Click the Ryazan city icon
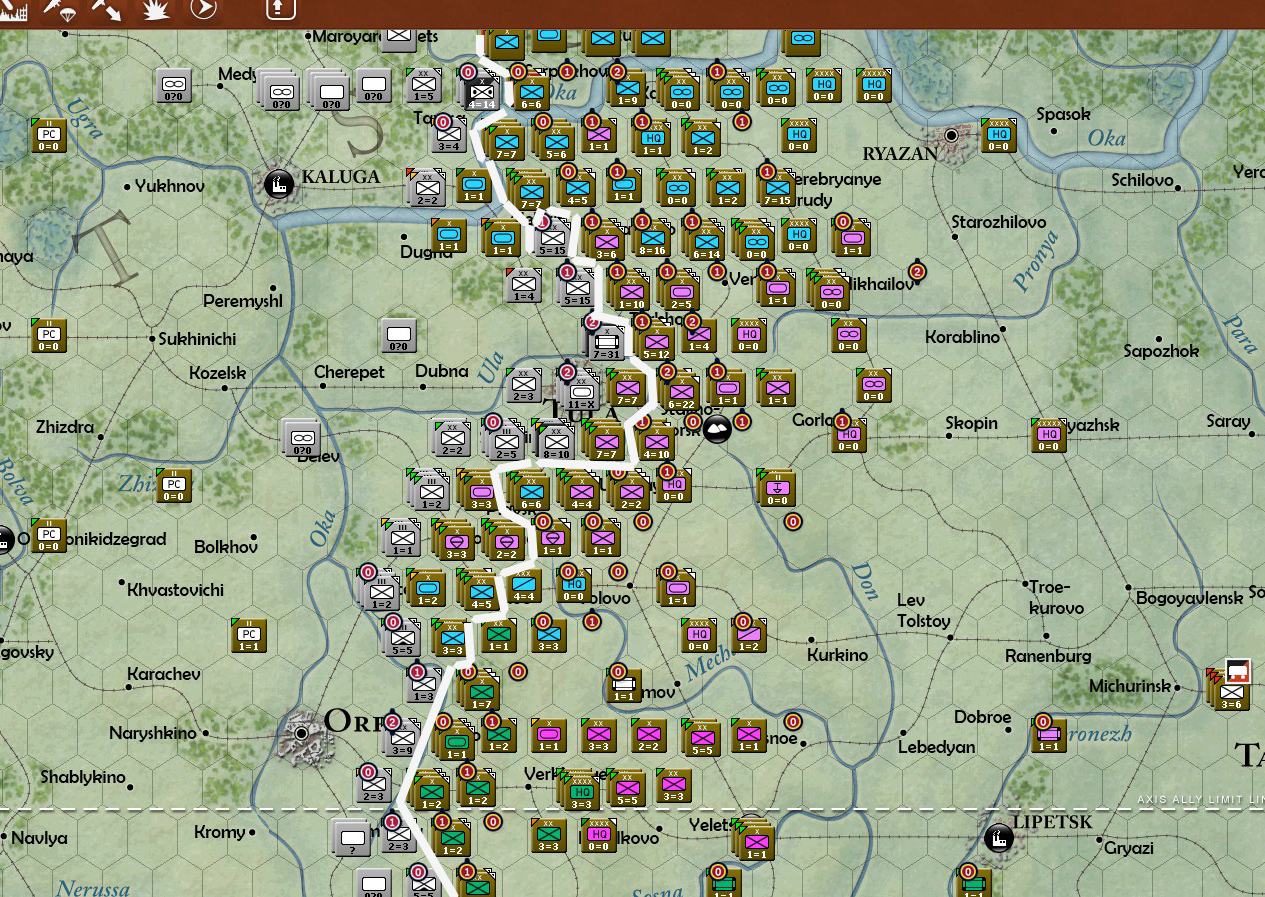This screenshot has height=897, width=1265. point(951,135)
